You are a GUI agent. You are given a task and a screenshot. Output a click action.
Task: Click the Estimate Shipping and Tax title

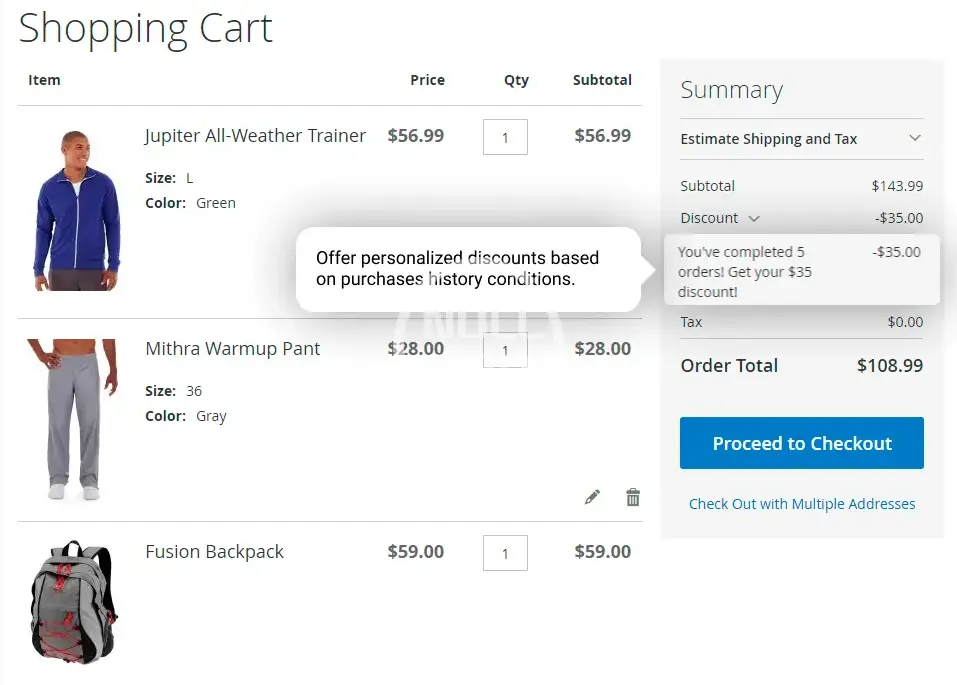pos(768,139)
